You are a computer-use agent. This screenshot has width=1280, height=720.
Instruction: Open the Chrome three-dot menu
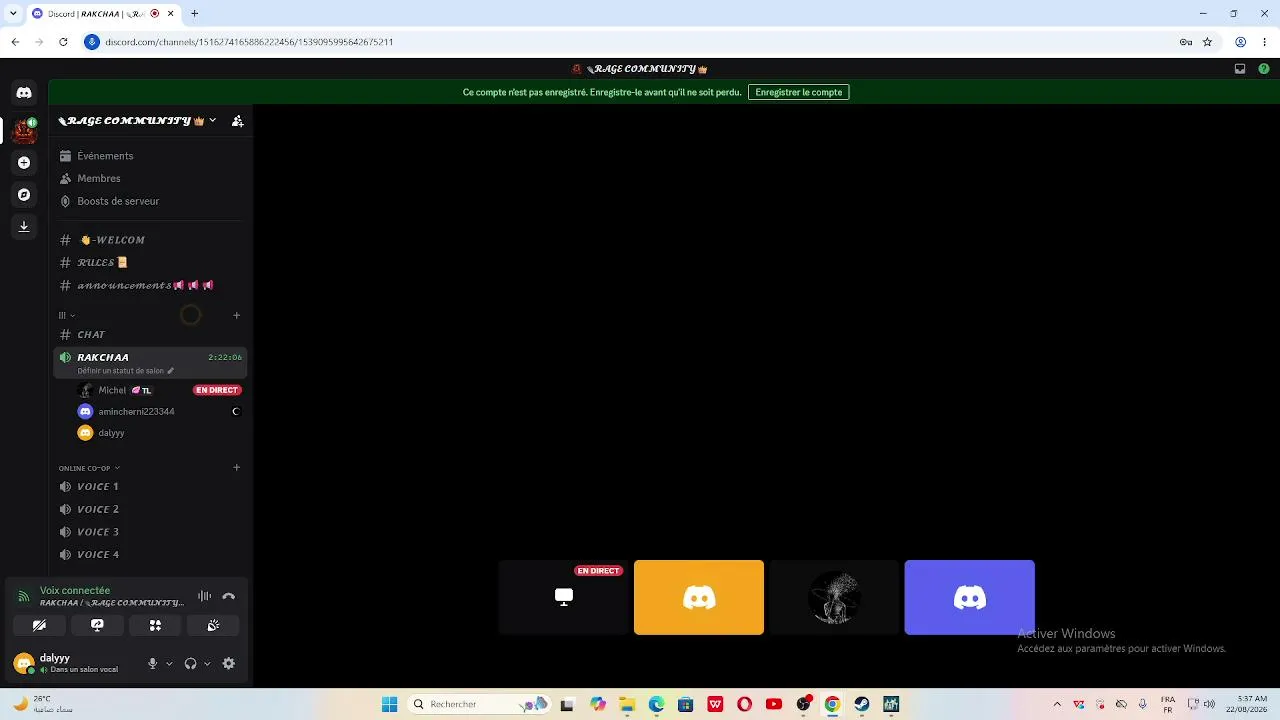coord(1264,42)
